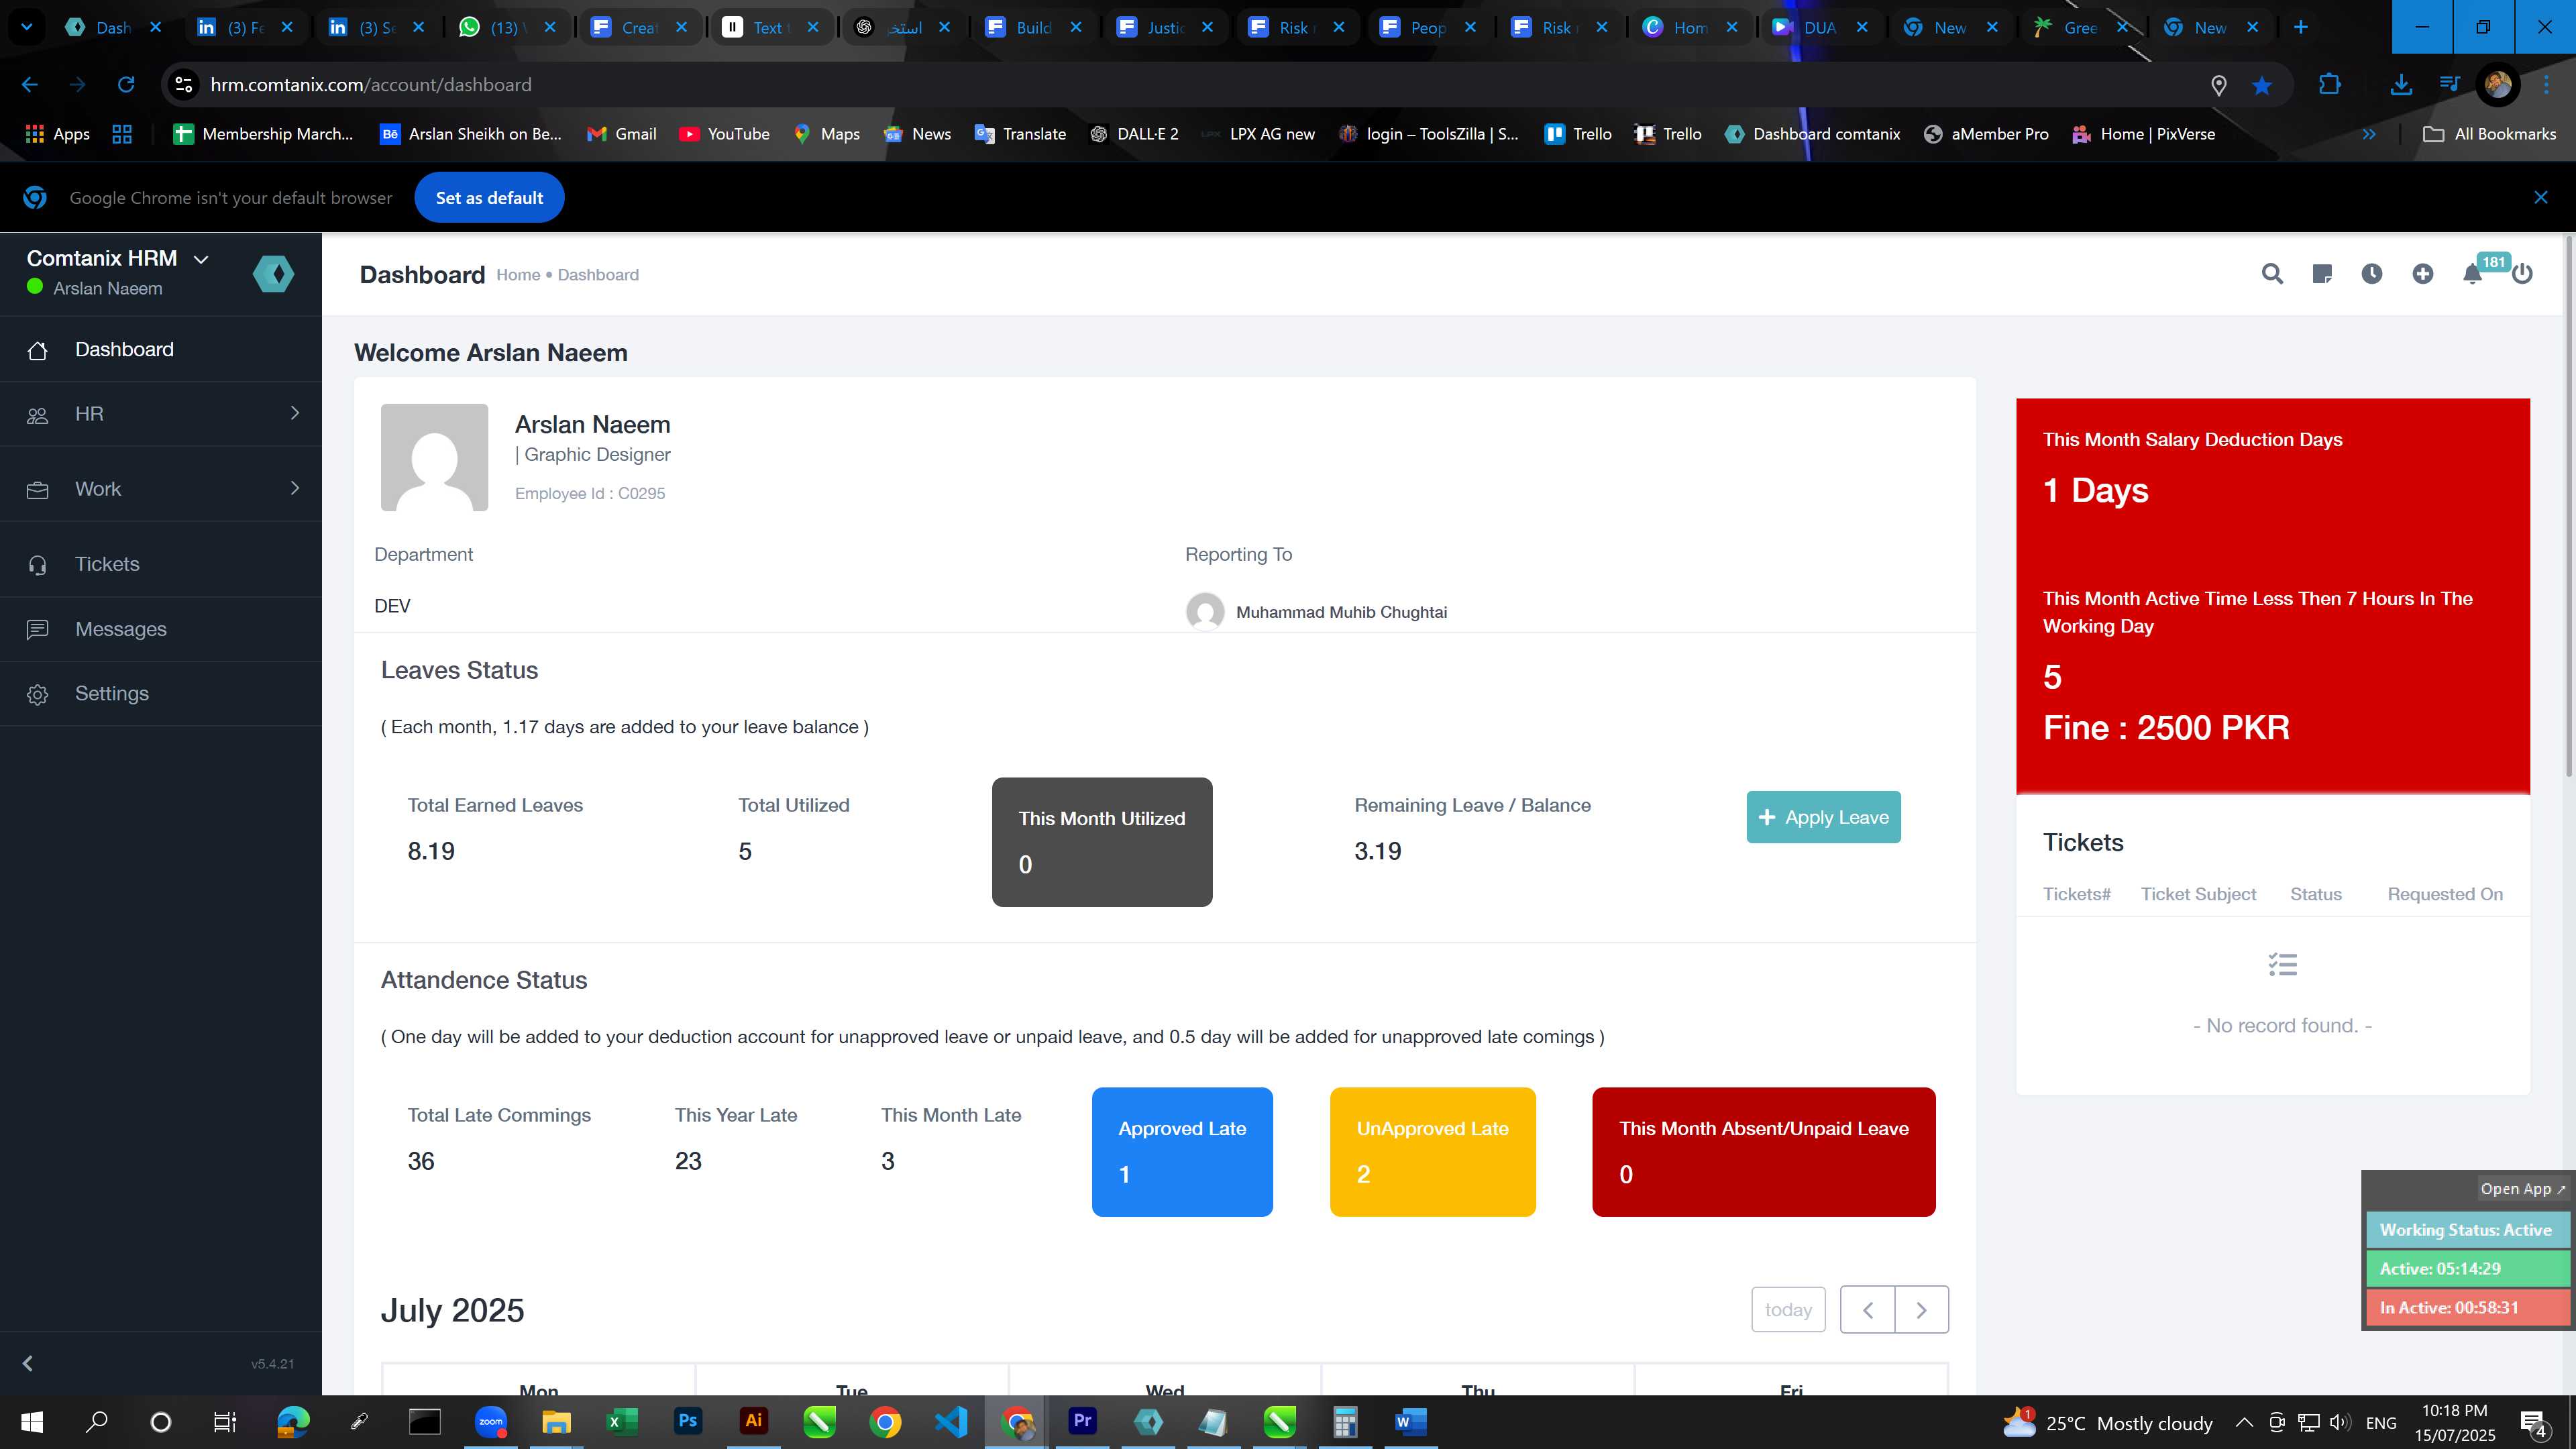
Task: Switch to the WhatsApp browser tab
Action: (x=507, y=27)
